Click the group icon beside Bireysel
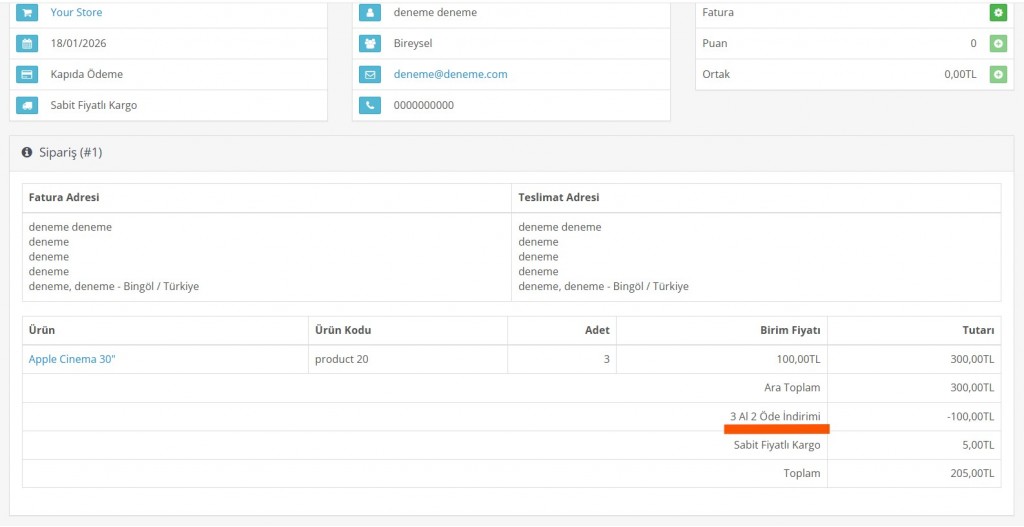This screenshot has height=527, width=1024. [x=370, y=44]
